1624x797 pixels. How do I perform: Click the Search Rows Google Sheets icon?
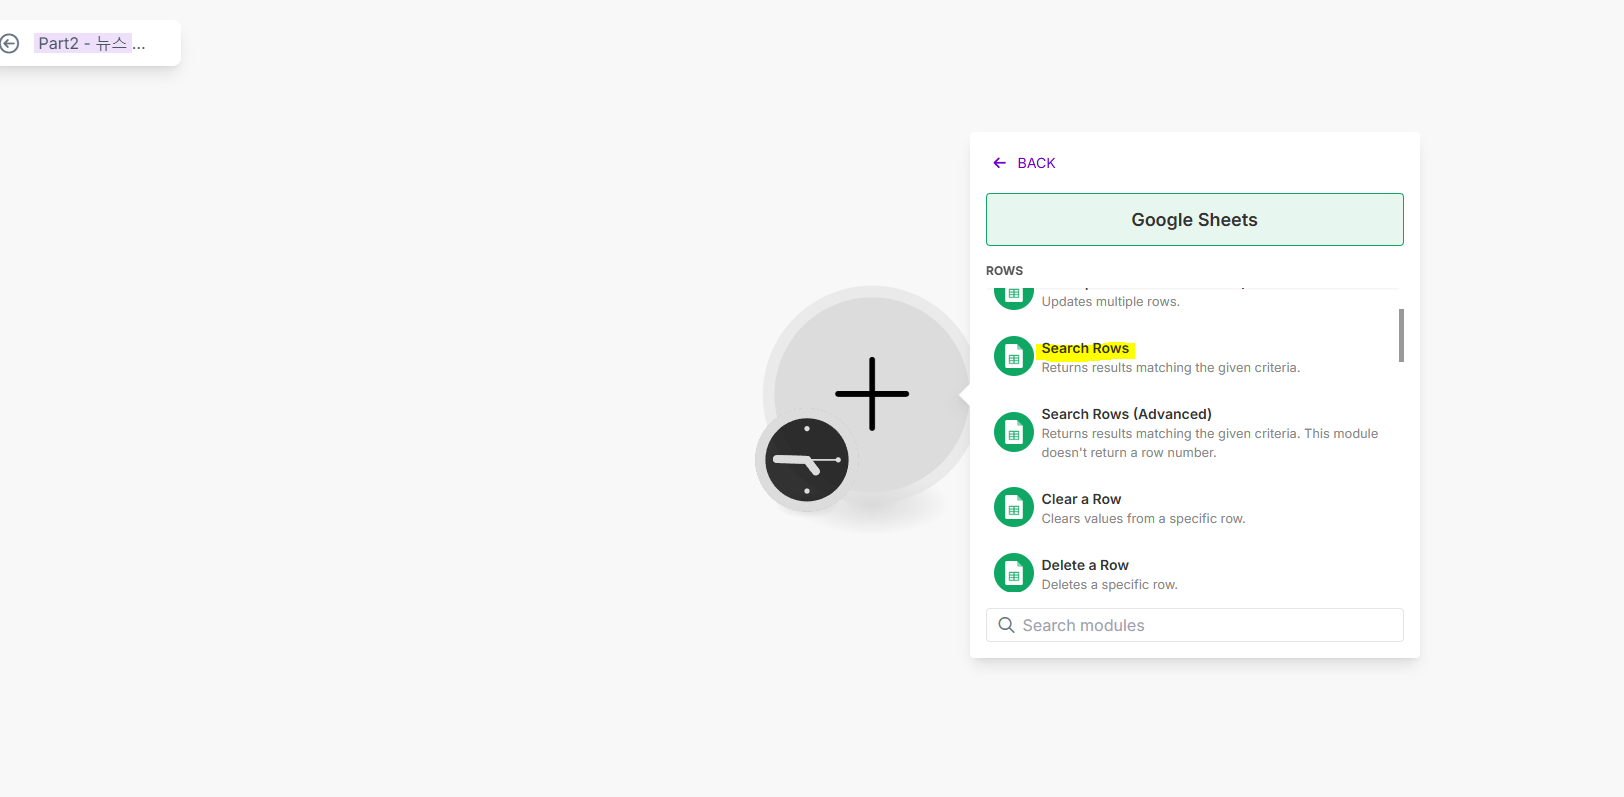(1013, 357)
